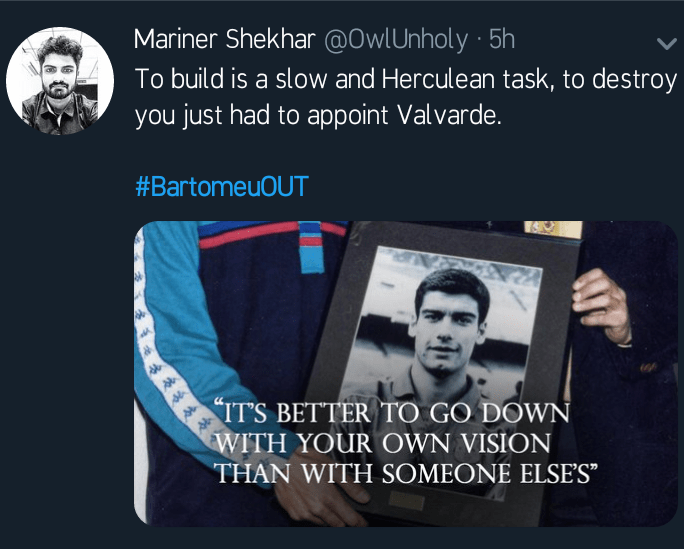Click the quote caption inside the image
Screen dimensions: 684x549
pyautogui.click(x=405, y=442)
